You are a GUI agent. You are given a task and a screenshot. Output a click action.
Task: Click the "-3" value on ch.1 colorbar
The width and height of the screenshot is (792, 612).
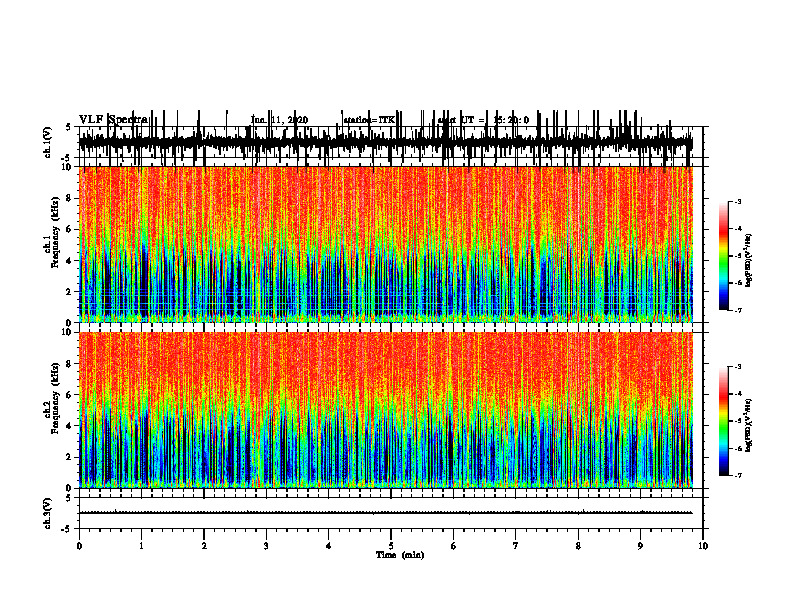coord(738,201)
